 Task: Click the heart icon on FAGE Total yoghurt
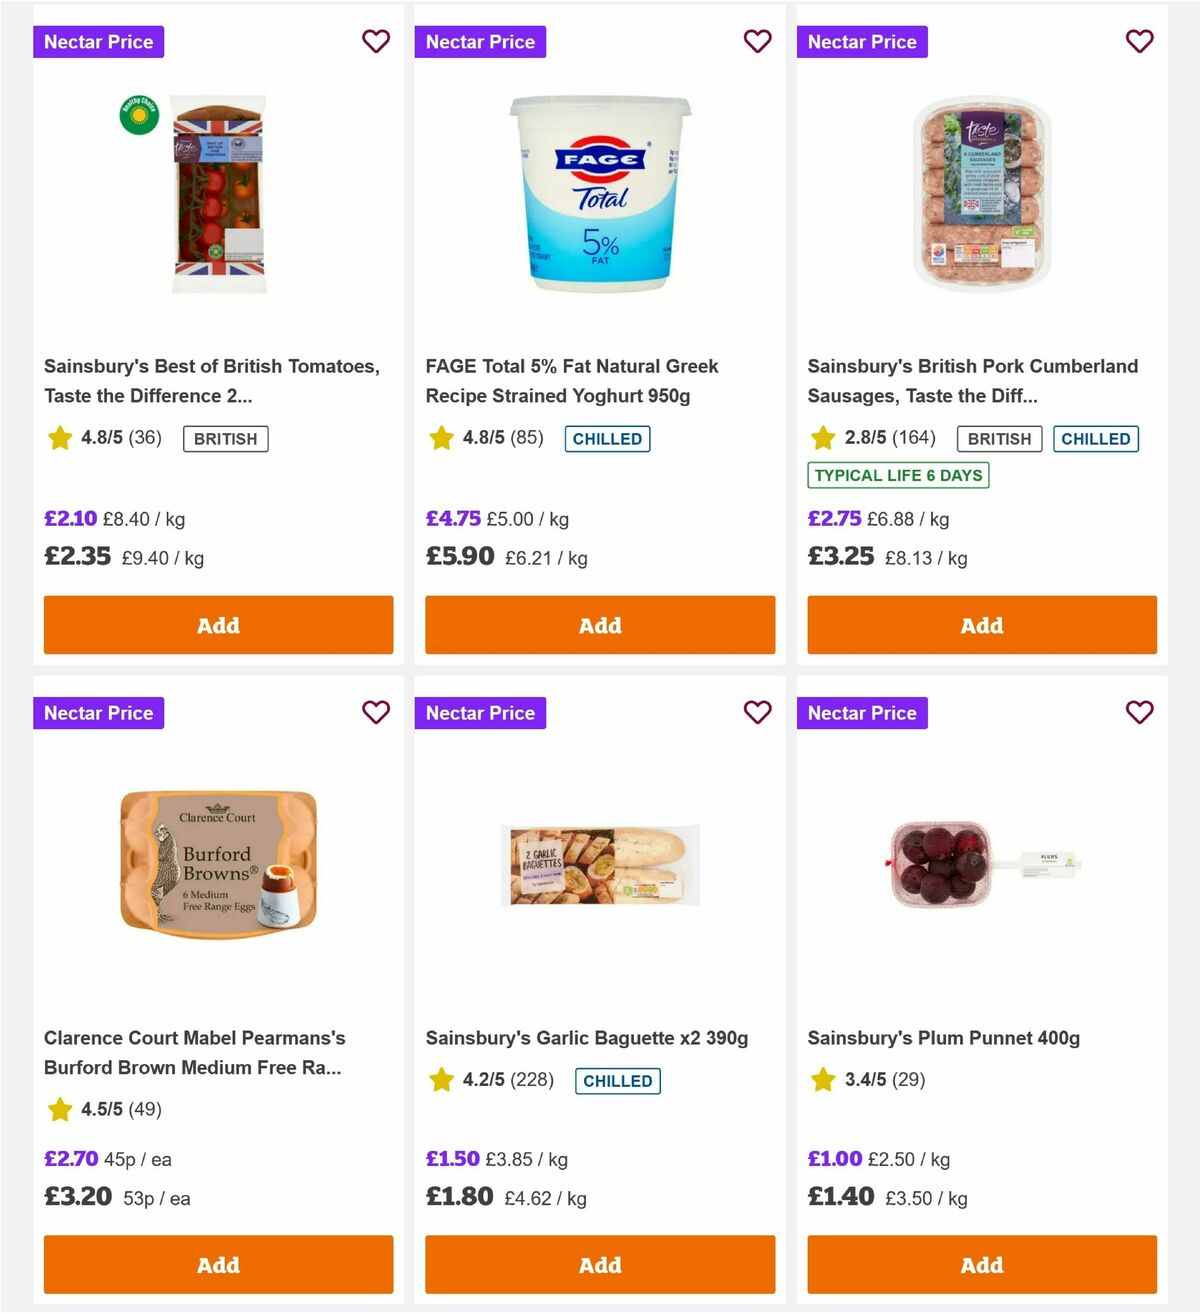(x=758, y=42)
